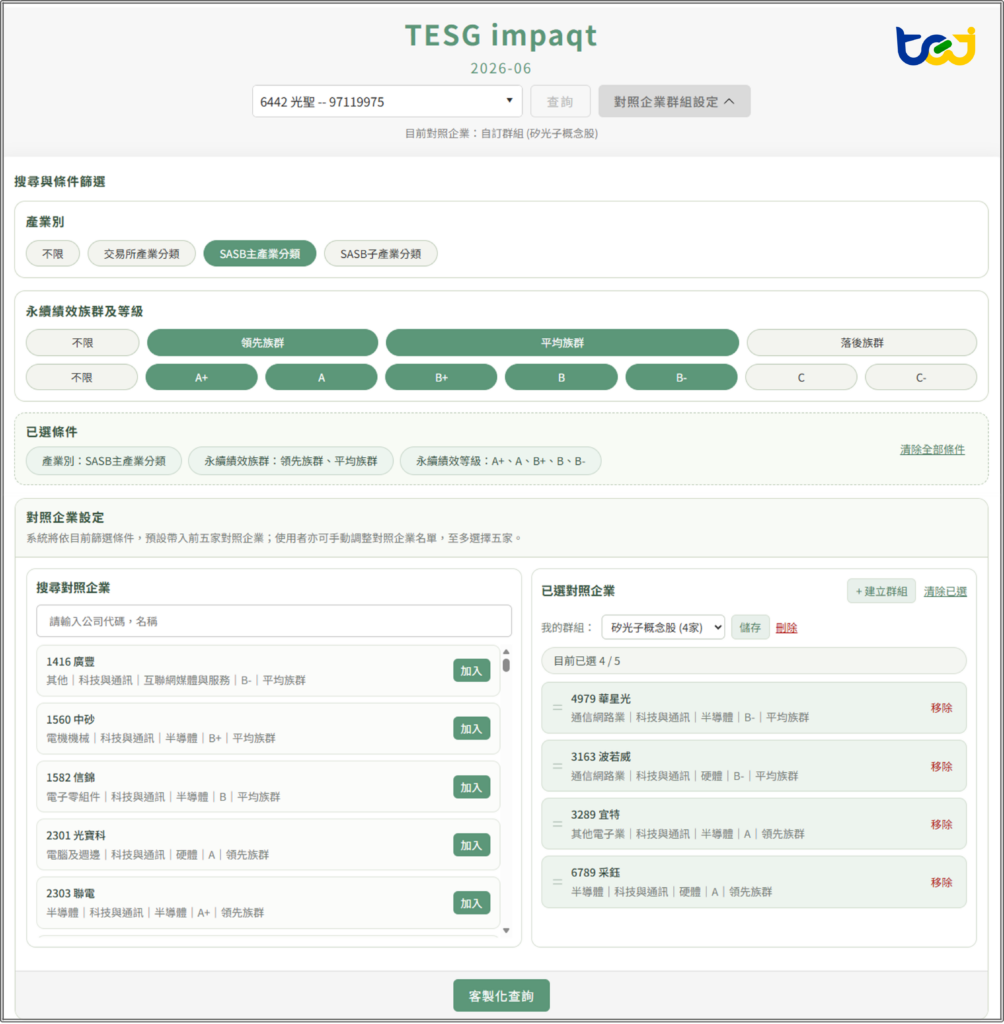Click the TESG impaqt title

coord(501,35)
